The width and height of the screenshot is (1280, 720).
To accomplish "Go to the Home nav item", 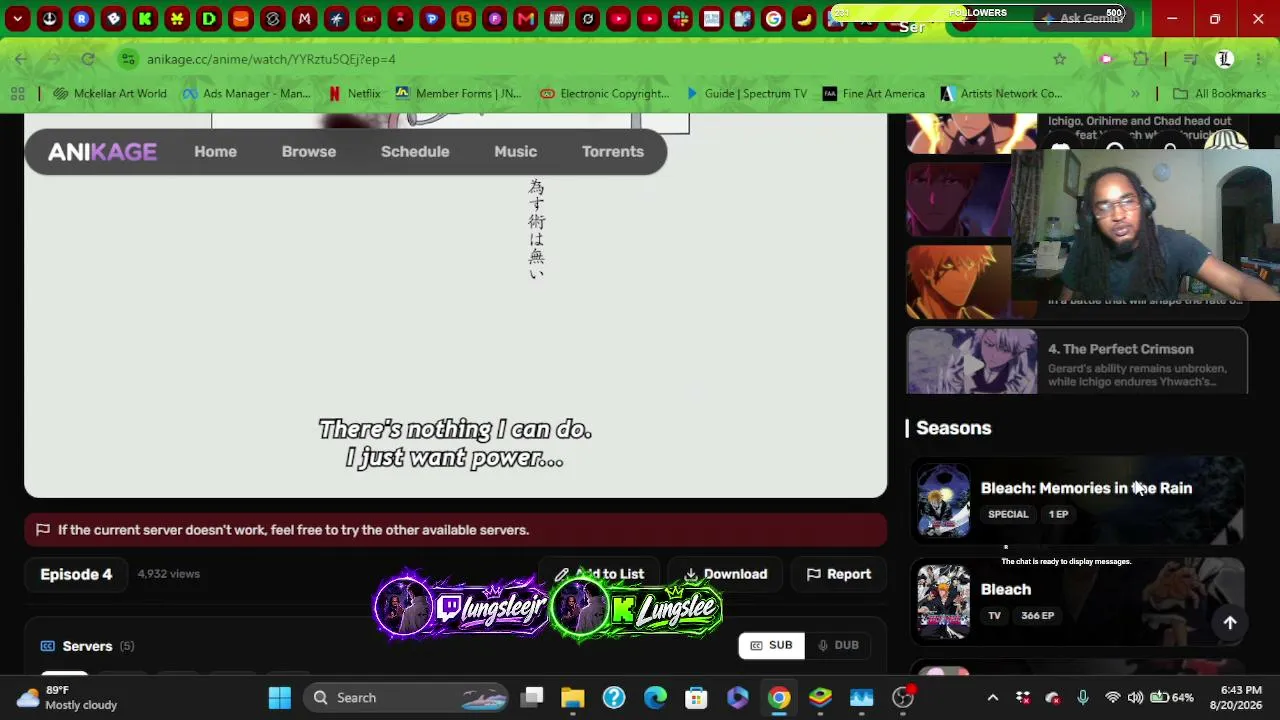I will [x=215, y=152].
